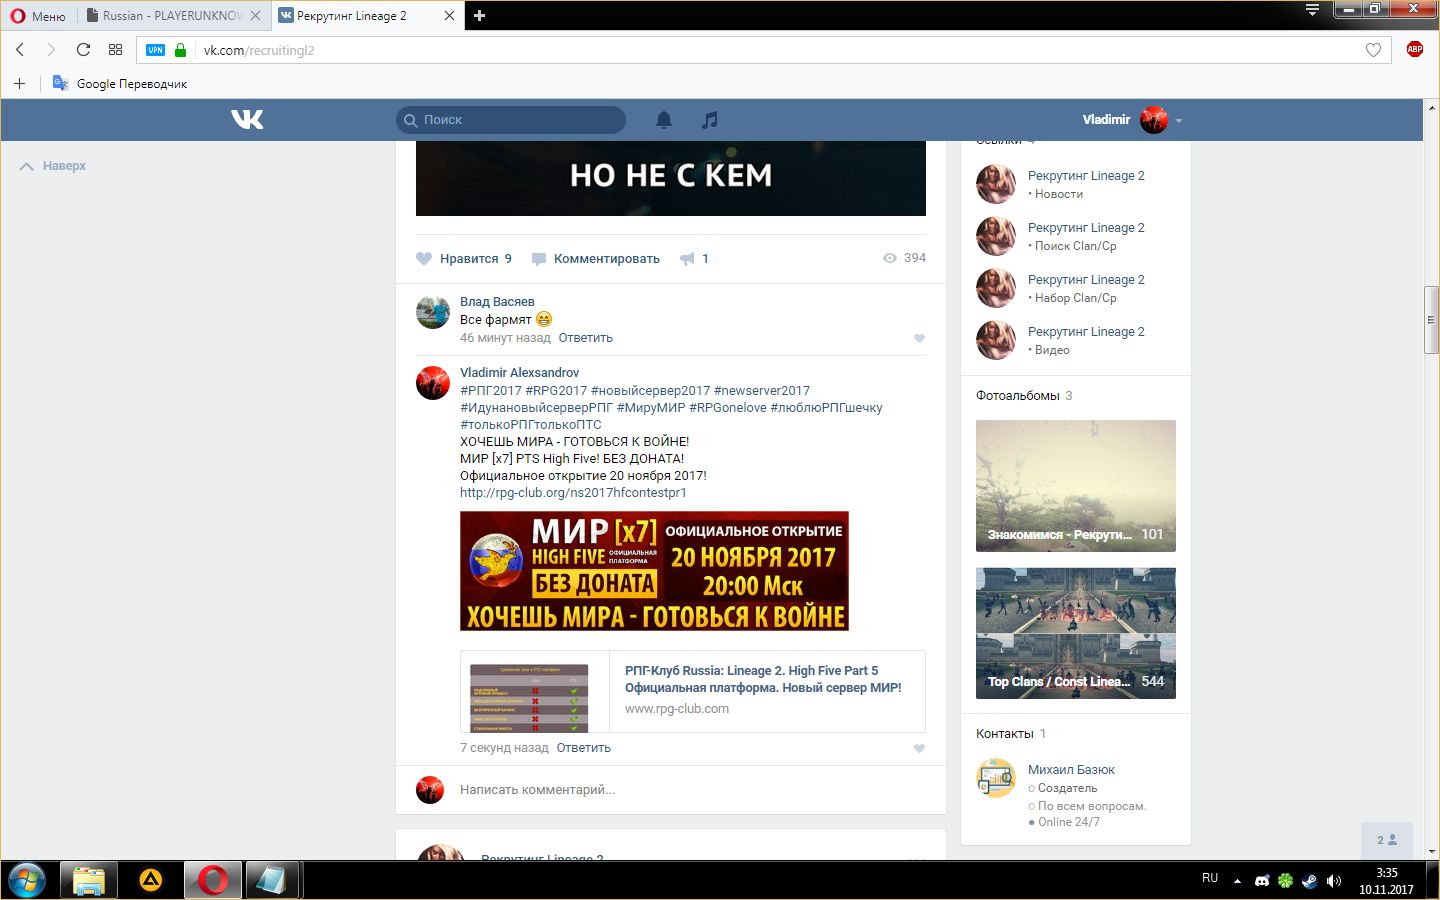Click the page vertical scrollbar thumb
1440x900 pixels.
[x=1431, y=320]
